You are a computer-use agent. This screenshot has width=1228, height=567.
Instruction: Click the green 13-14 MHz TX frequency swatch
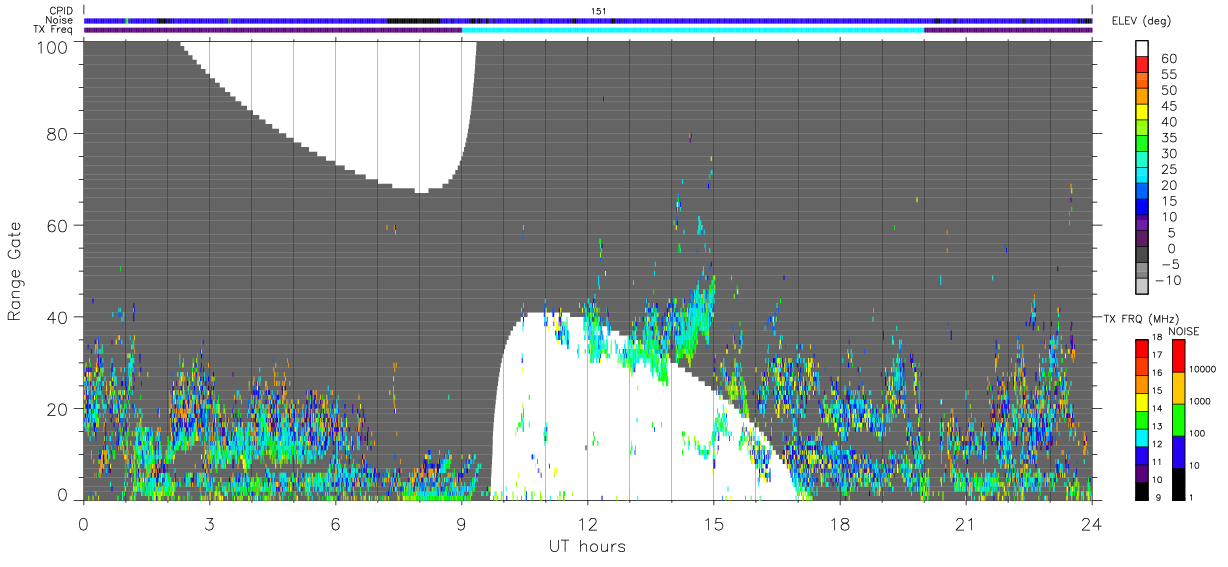pos(1141,419)
